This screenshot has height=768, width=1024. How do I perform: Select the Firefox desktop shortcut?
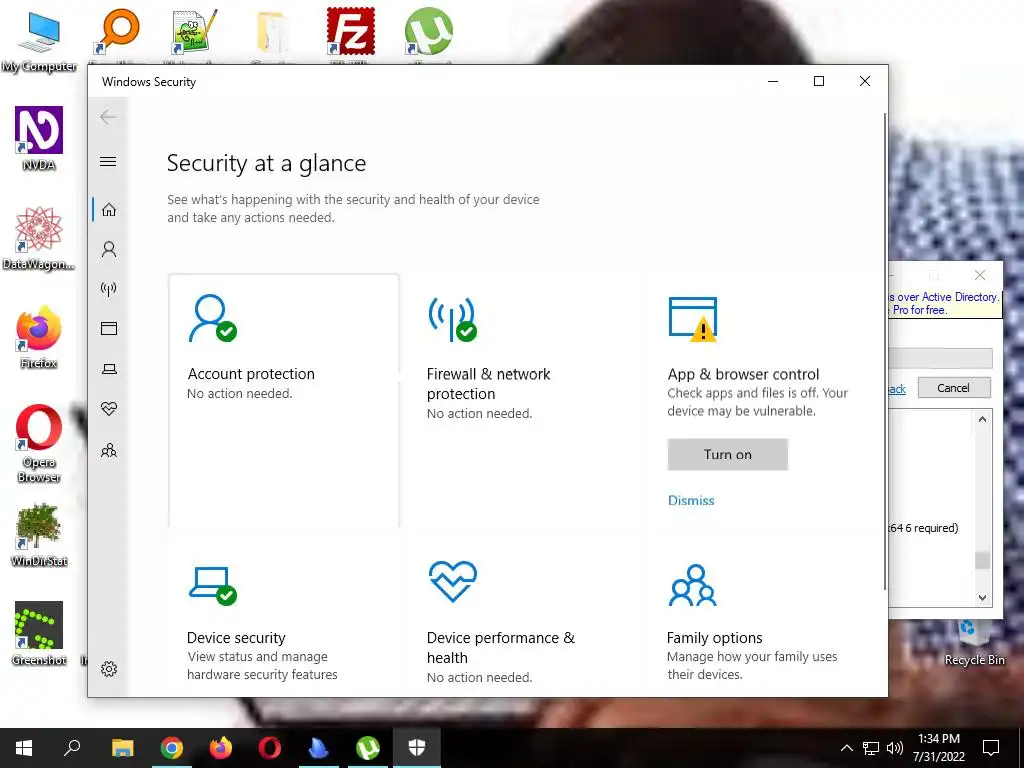pyautogui.click(x=39, y=338)
